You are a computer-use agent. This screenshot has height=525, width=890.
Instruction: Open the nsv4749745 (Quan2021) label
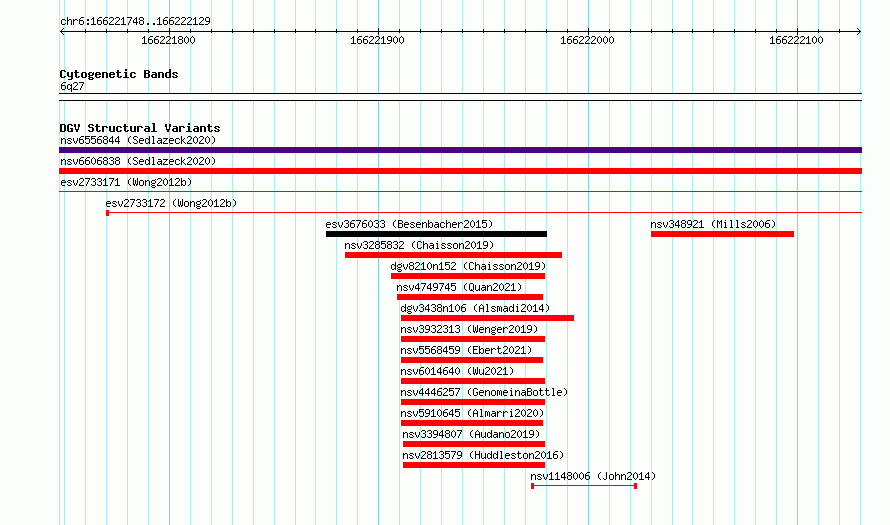[x=459, y=287]
